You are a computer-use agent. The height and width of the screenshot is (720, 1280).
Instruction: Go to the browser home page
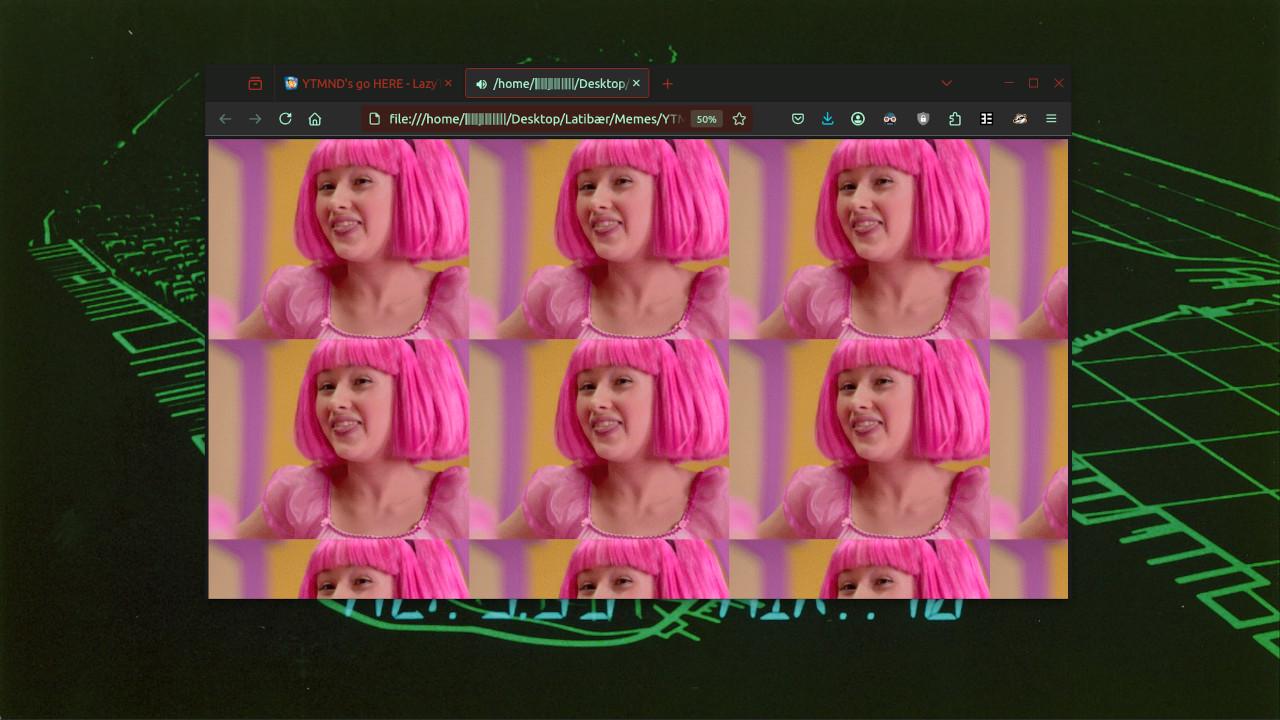click(315, 119)
